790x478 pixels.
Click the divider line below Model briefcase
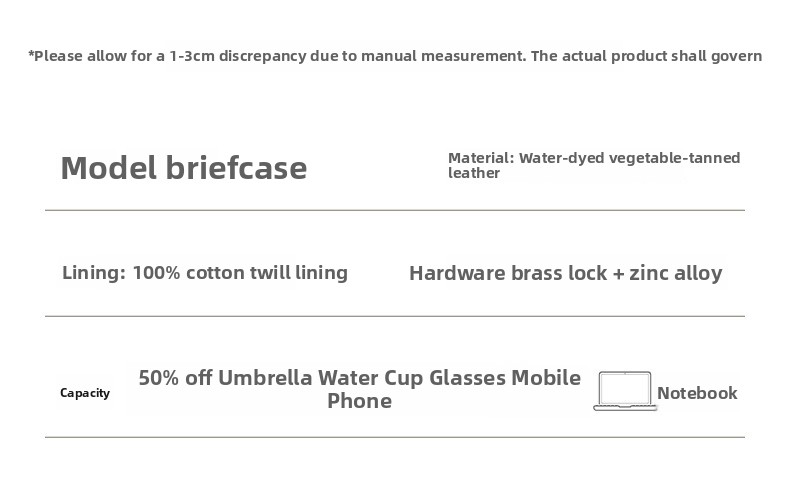(395, 211)
